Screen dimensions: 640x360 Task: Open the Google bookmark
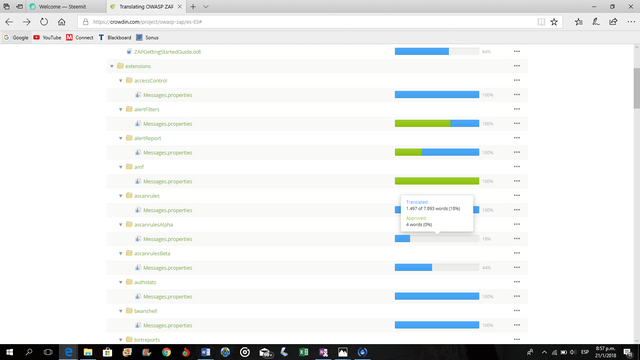point(16,38)
